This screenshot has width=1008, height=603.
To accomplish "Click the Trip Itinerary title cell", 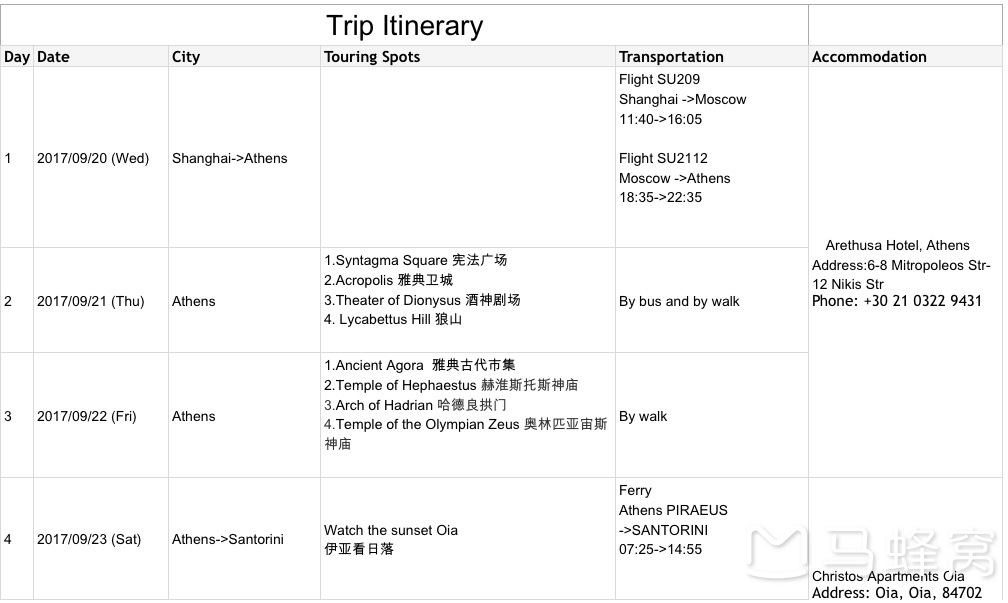I will [404, 26].
